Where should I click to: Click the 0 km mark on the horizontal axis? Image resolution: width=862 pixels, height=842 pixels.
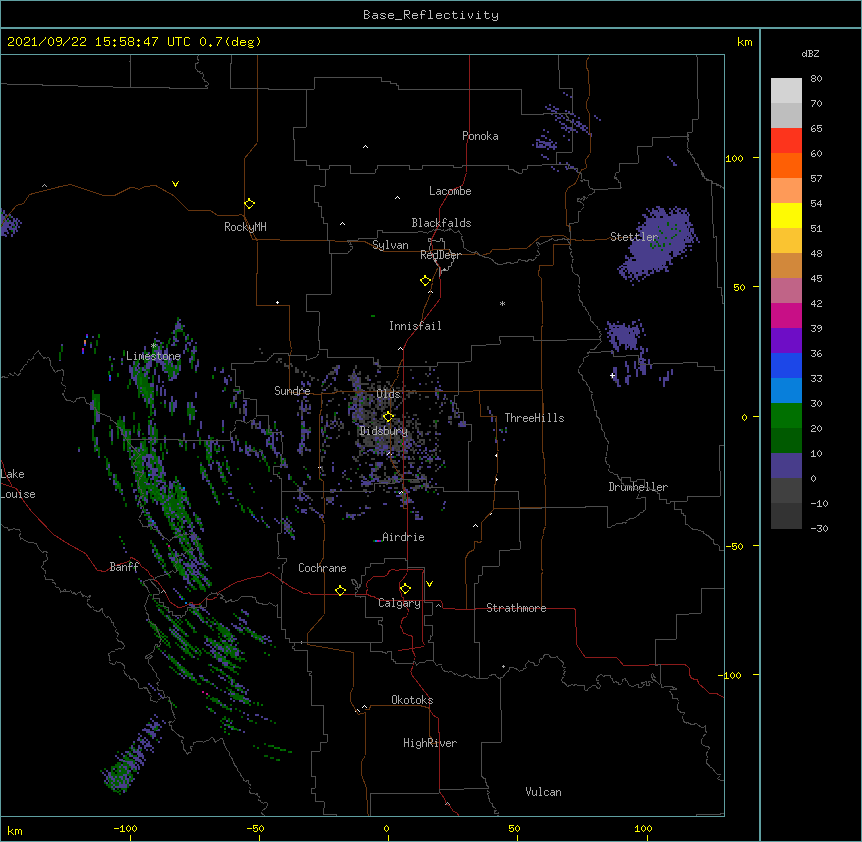386,828
